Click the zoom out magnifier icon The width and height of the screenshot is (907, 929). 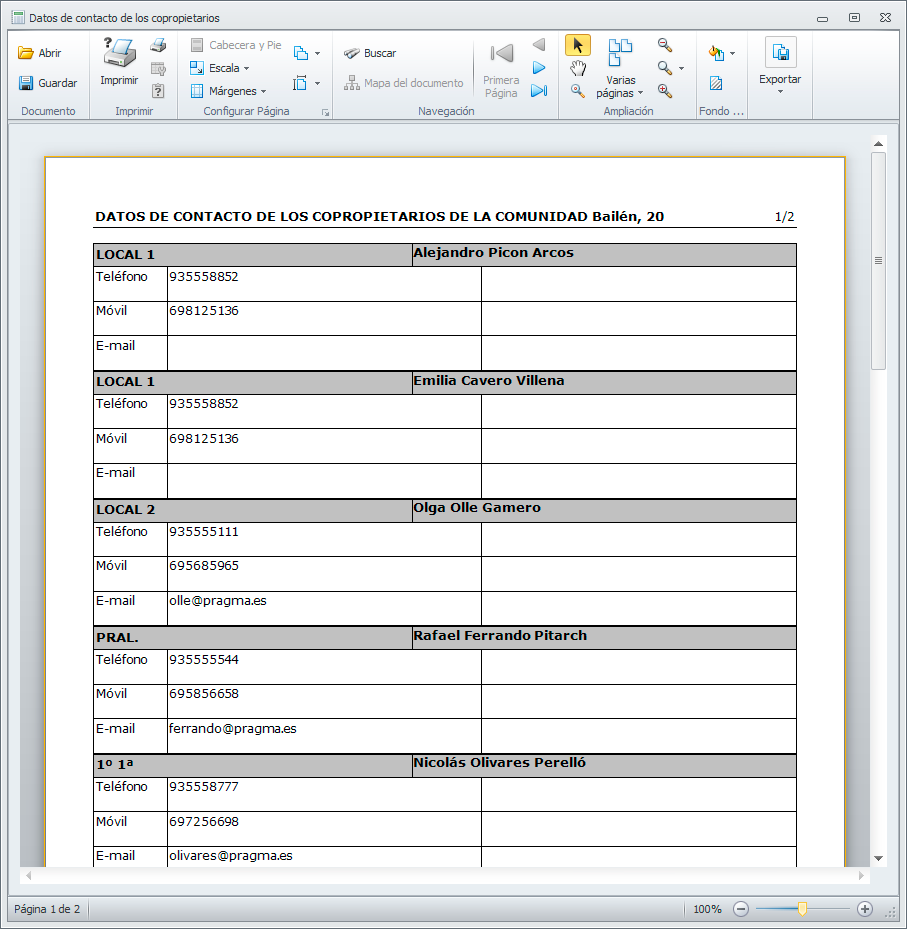(665, 45)
